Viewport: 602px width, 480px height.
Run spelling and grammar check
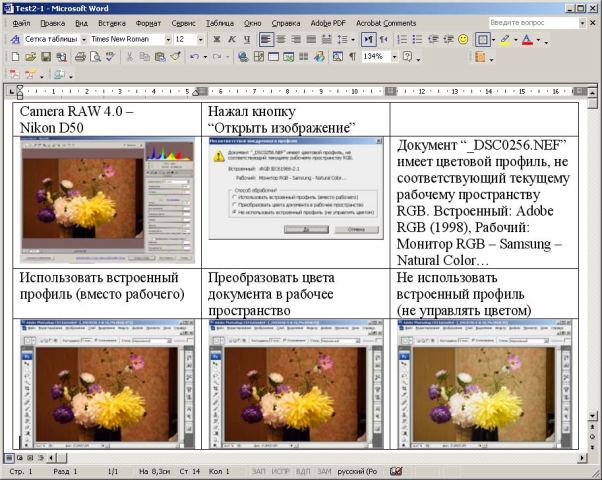pyautogui.click(x=111, y=57)
